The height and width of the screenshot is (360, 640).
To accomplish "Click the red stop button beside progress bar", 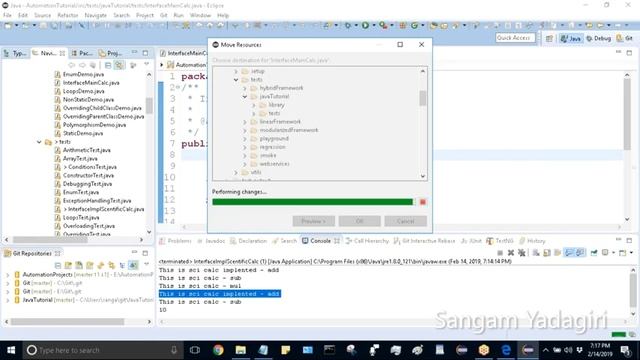I will pyautogui.click(x=423, y=202).
